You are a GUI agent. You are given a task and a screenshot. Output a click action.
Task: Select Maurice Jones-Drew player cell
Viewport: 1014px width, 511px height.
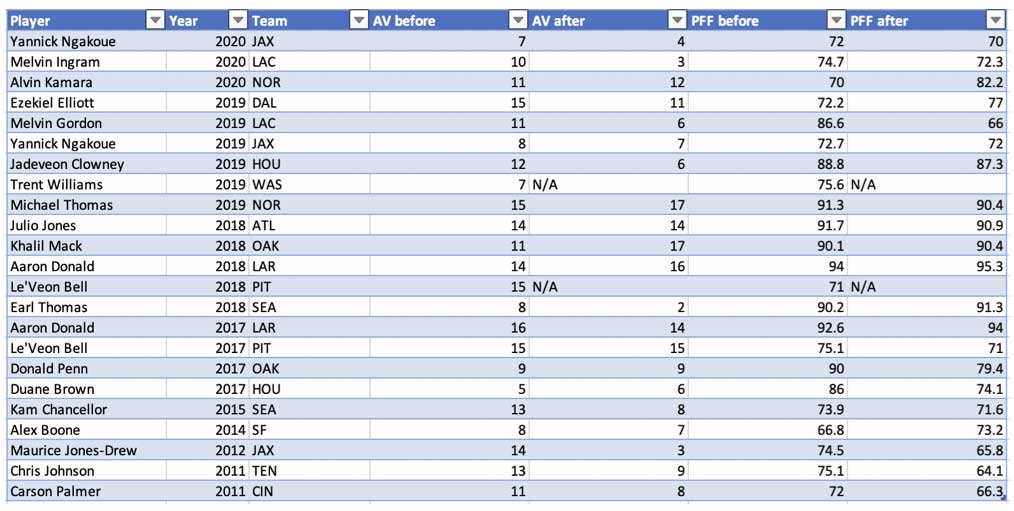pyautogui.click(x=86, y=450)
